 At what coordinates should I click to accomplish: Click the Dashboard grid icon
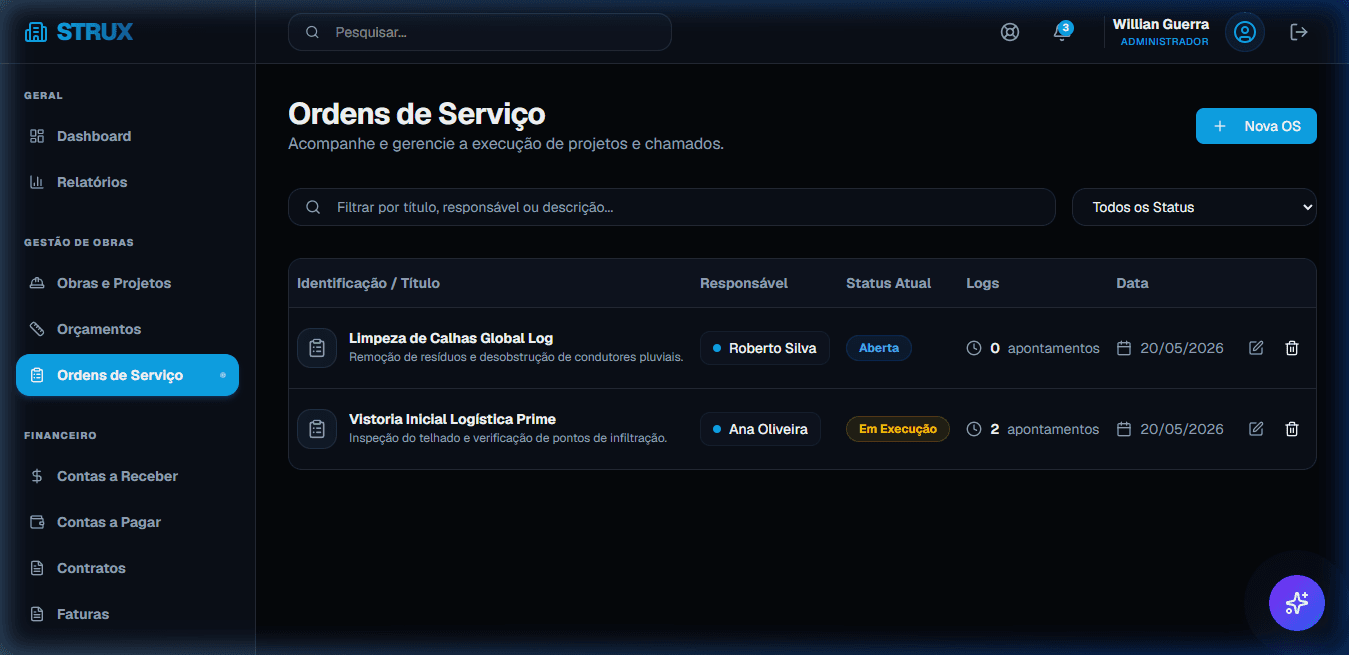37,136
